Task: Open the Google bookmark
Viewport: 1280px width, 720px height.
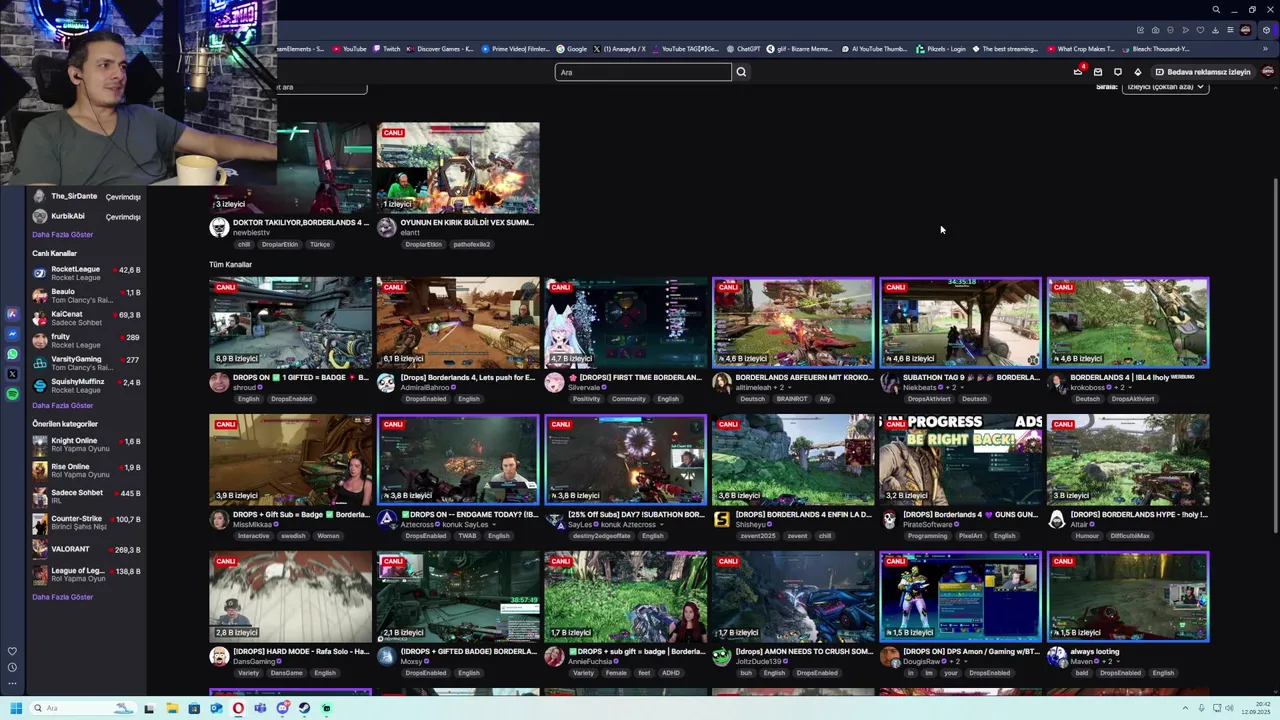Action: pyautogui.click(x=572, y=49)
